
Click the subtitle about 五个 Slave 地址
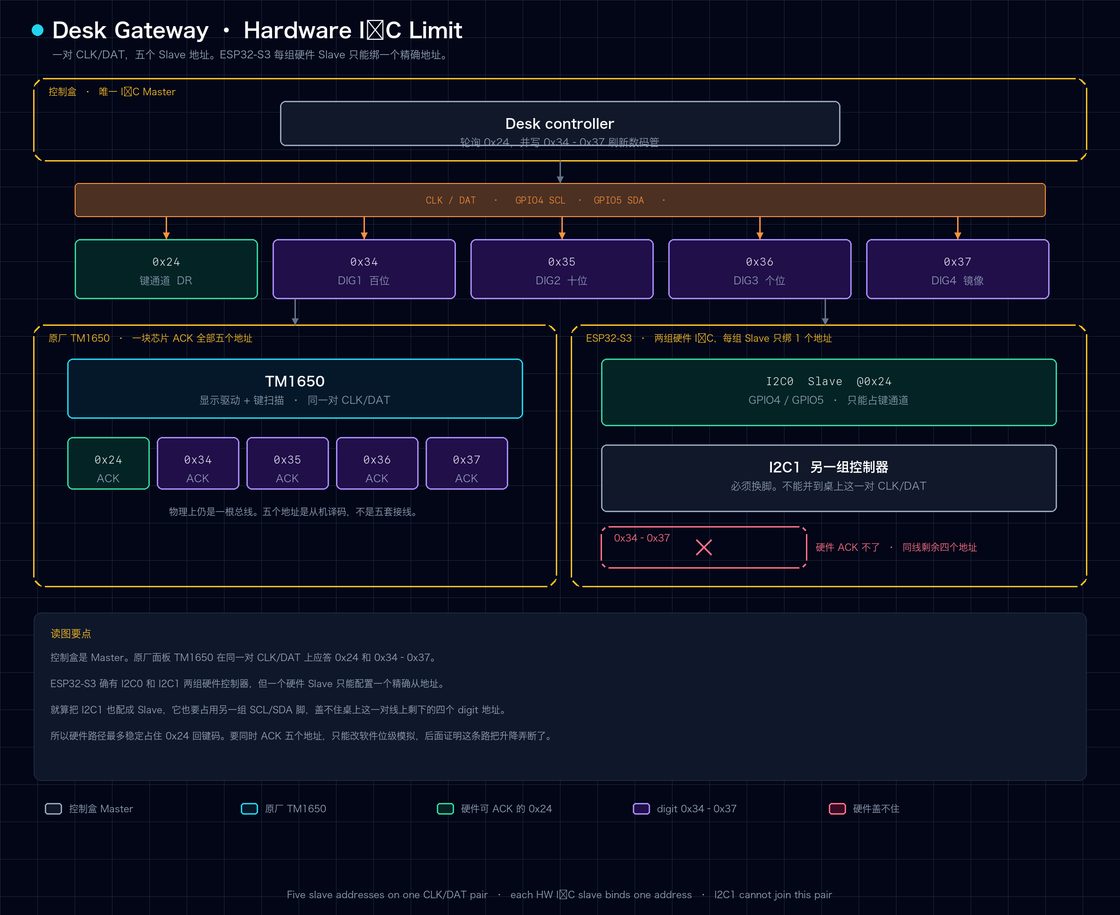251,55
